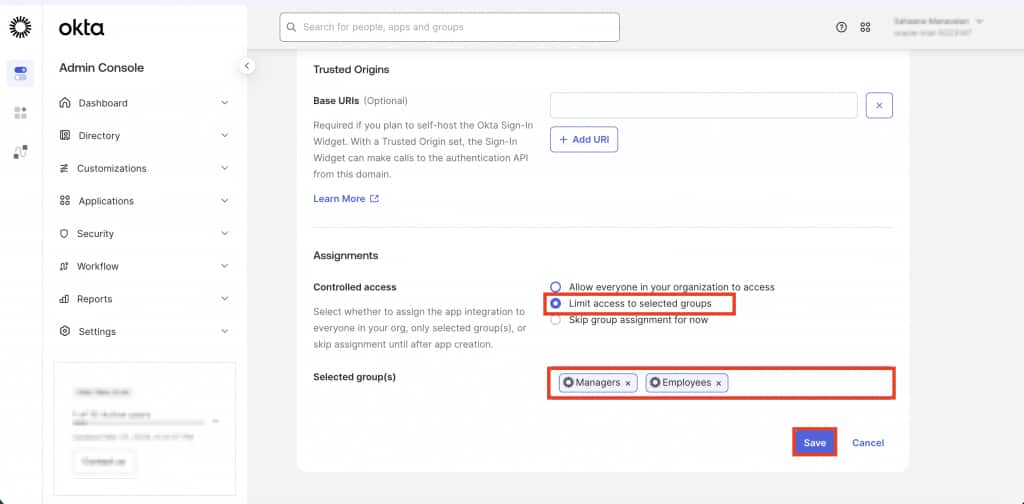Click the Selected group(s) label

coord(355,377)
